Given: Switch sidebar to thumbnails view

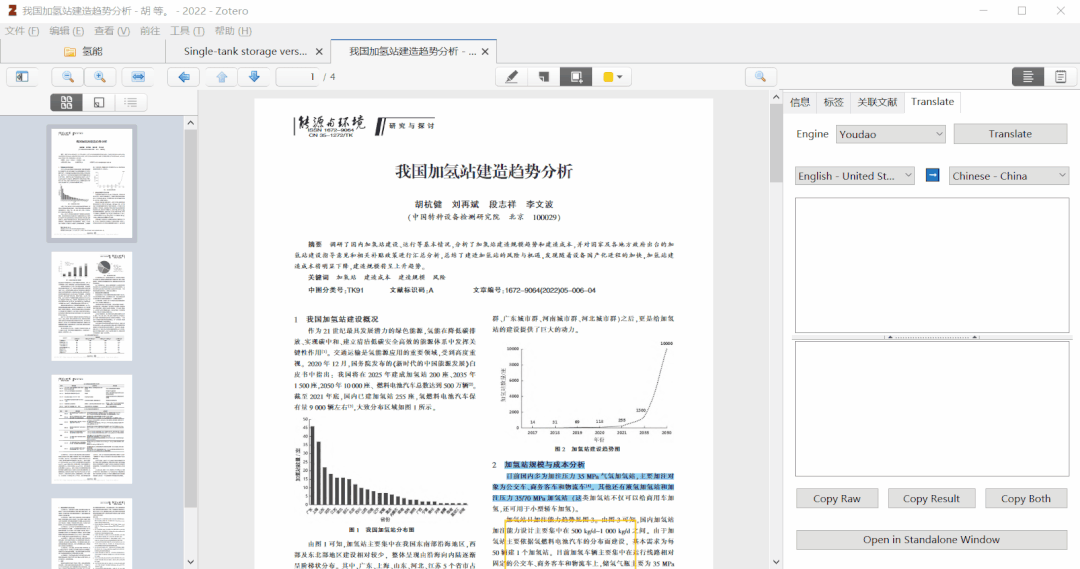Looking at the screenshot, I should tap(67, 103).
